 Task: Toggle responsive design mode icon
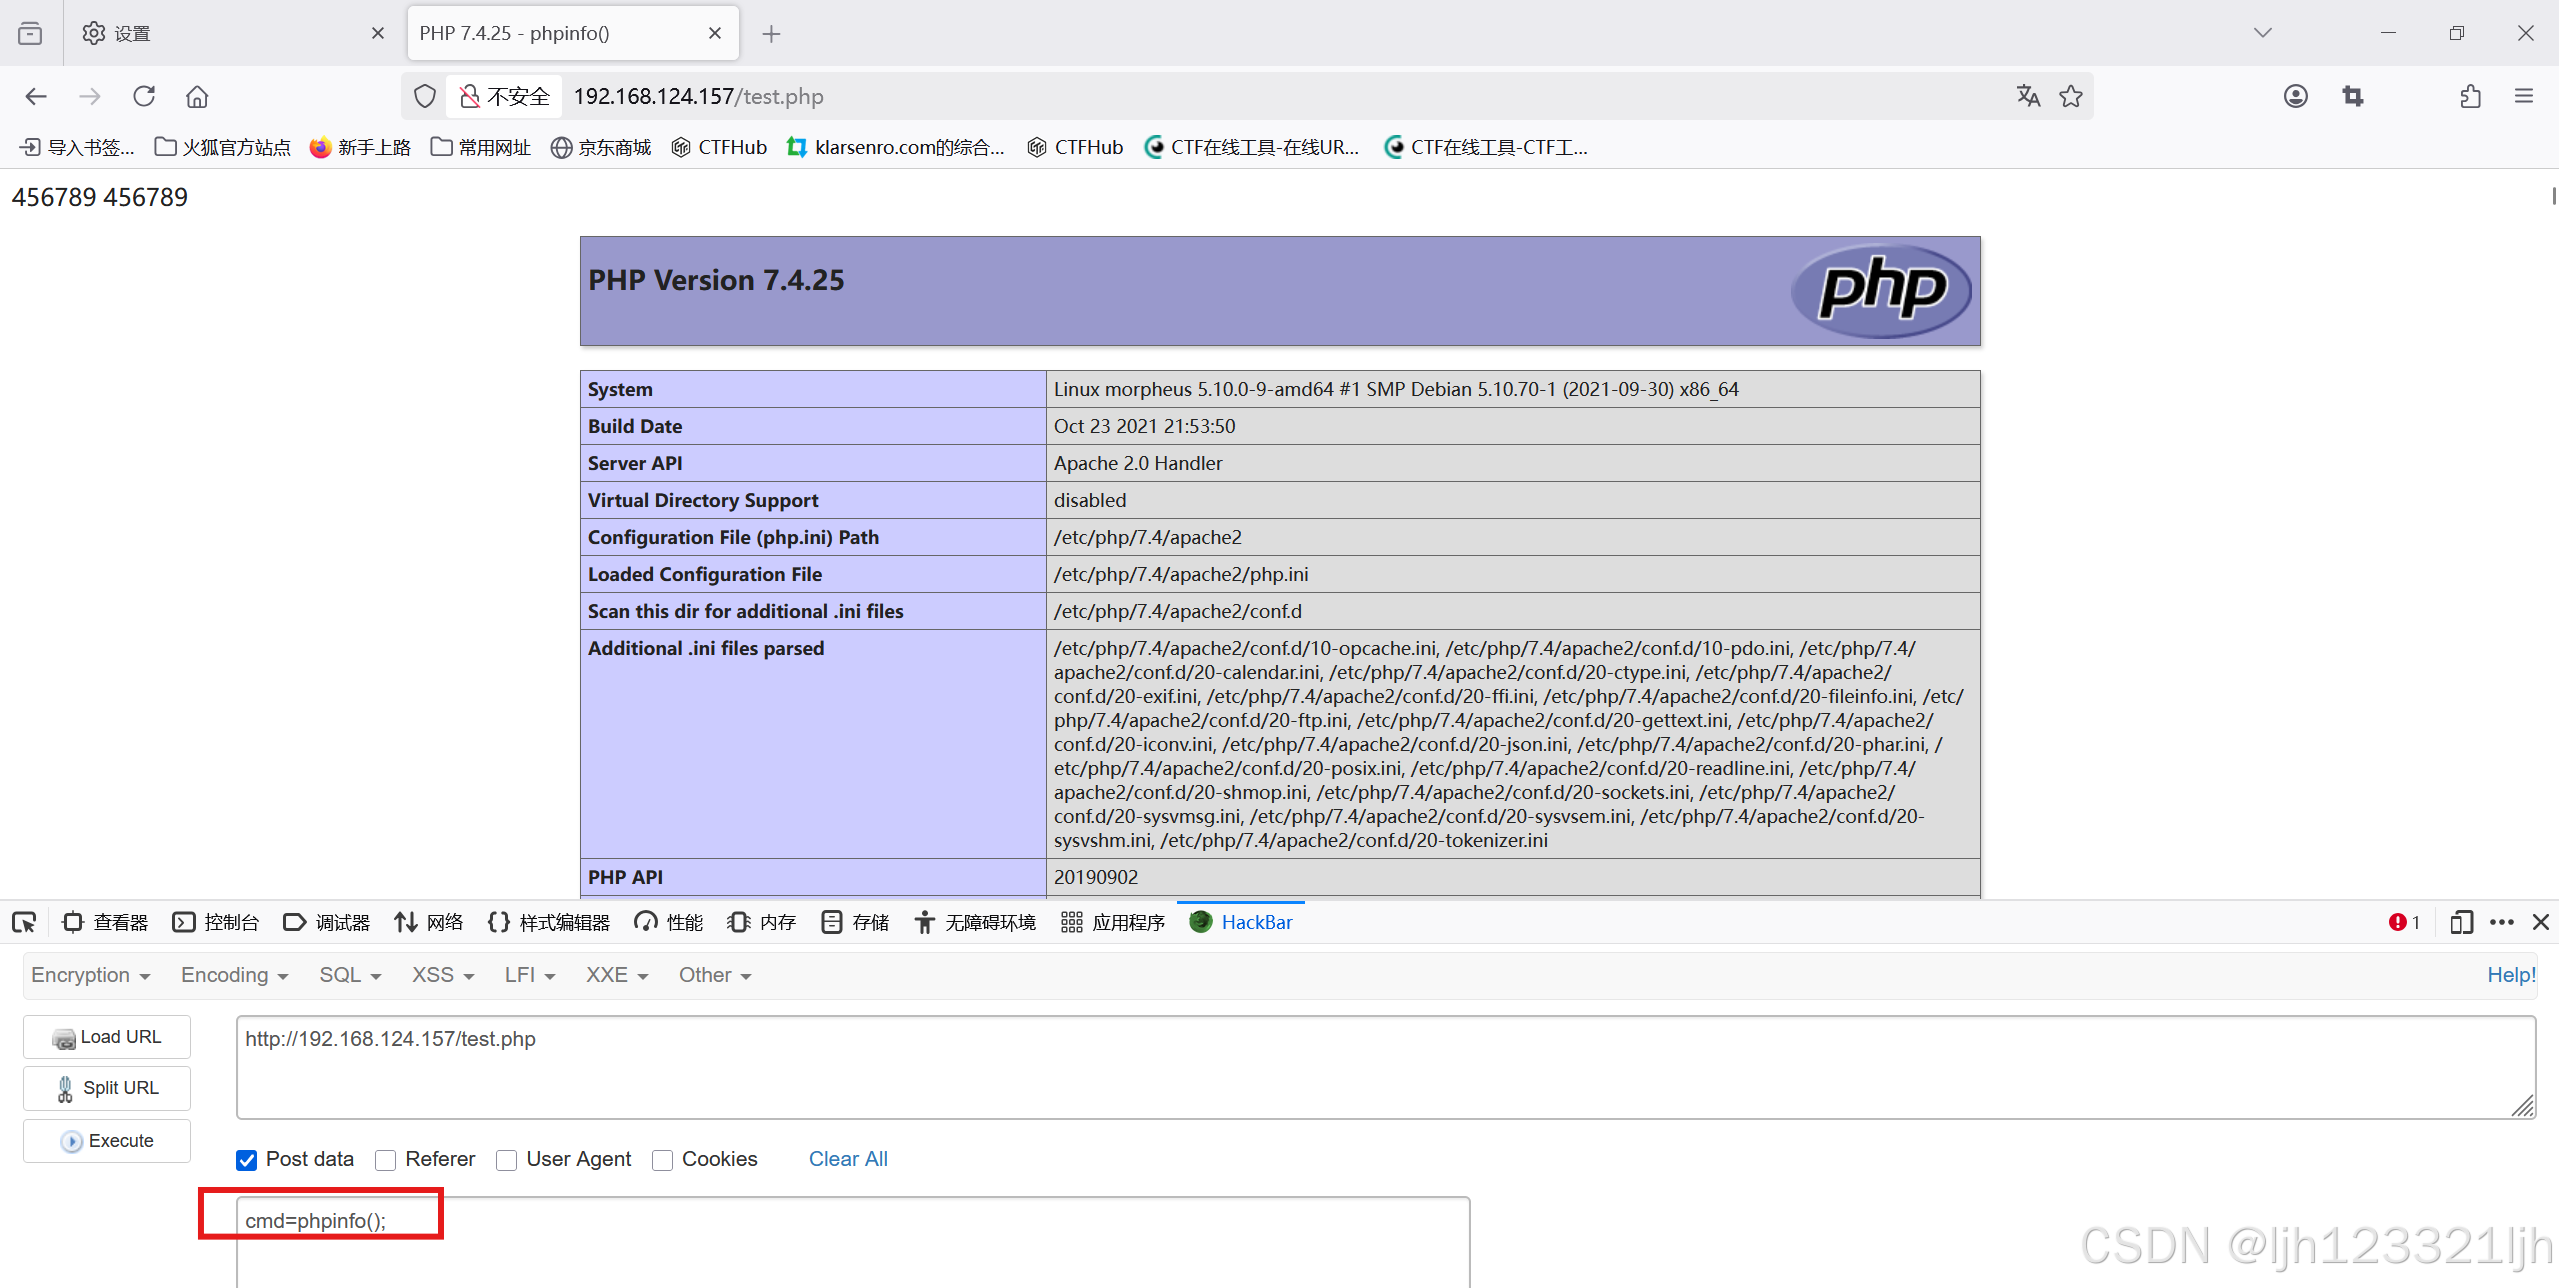pos(2461,922)
